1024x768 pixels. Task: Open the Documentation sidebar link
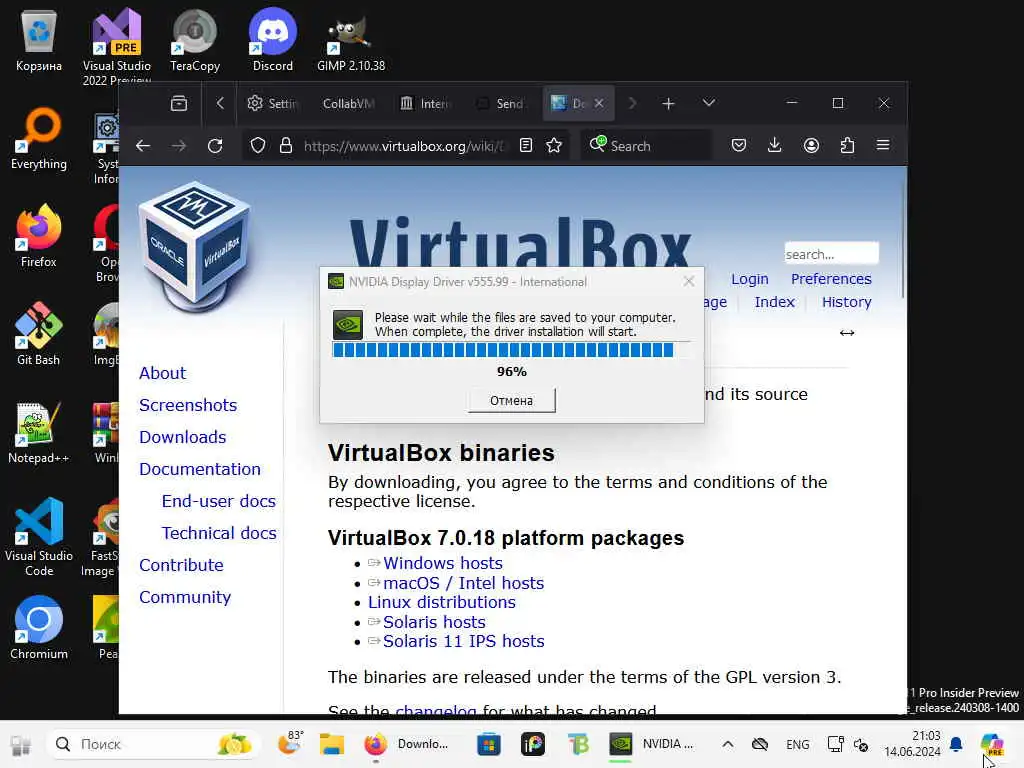tap(200, 469)
